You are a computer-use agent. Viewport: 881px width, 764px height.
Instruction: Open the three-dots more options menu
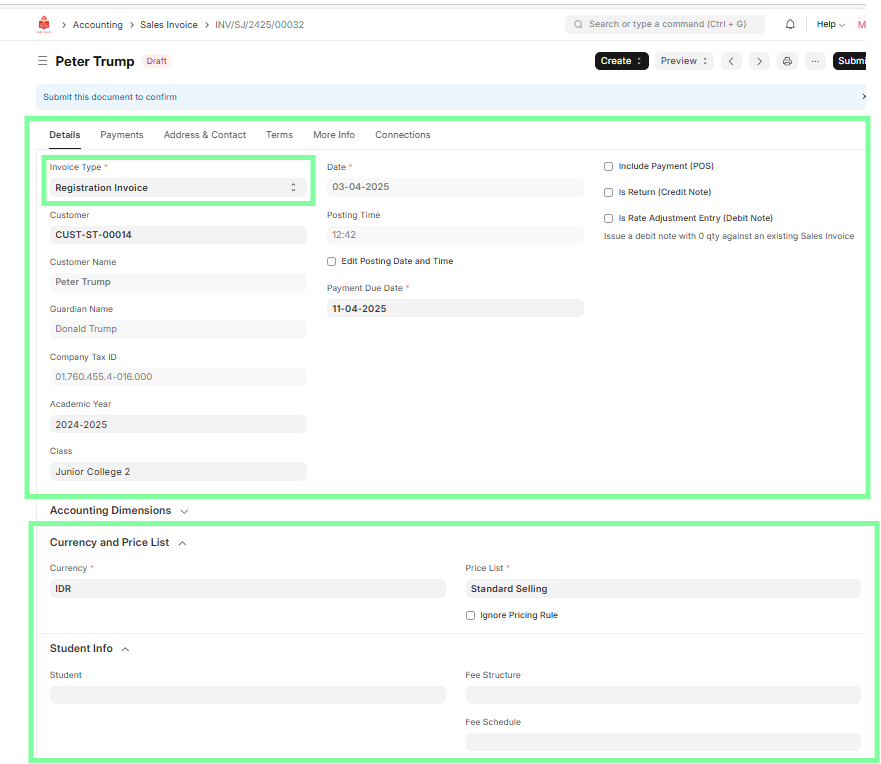(x=815, y=61)
